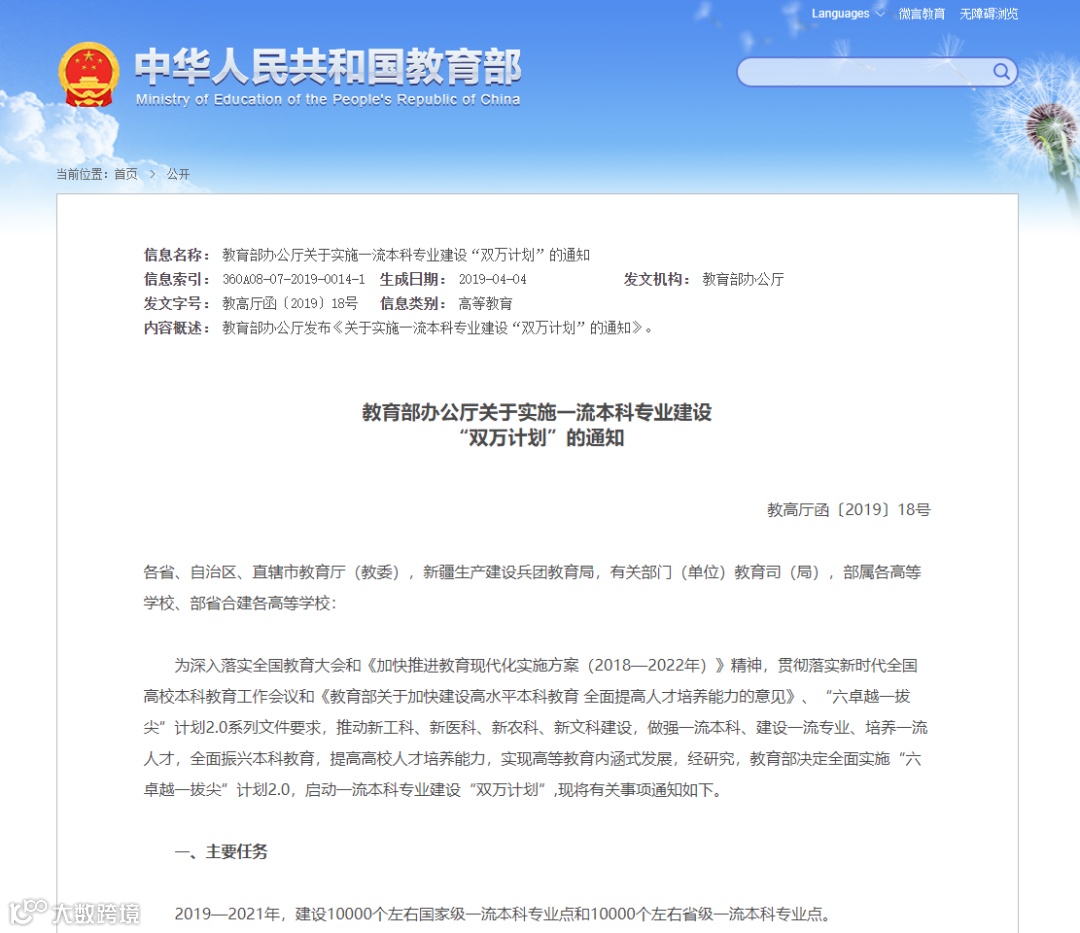
Task: Click the 内容概述 label
Action: (176, 328)
